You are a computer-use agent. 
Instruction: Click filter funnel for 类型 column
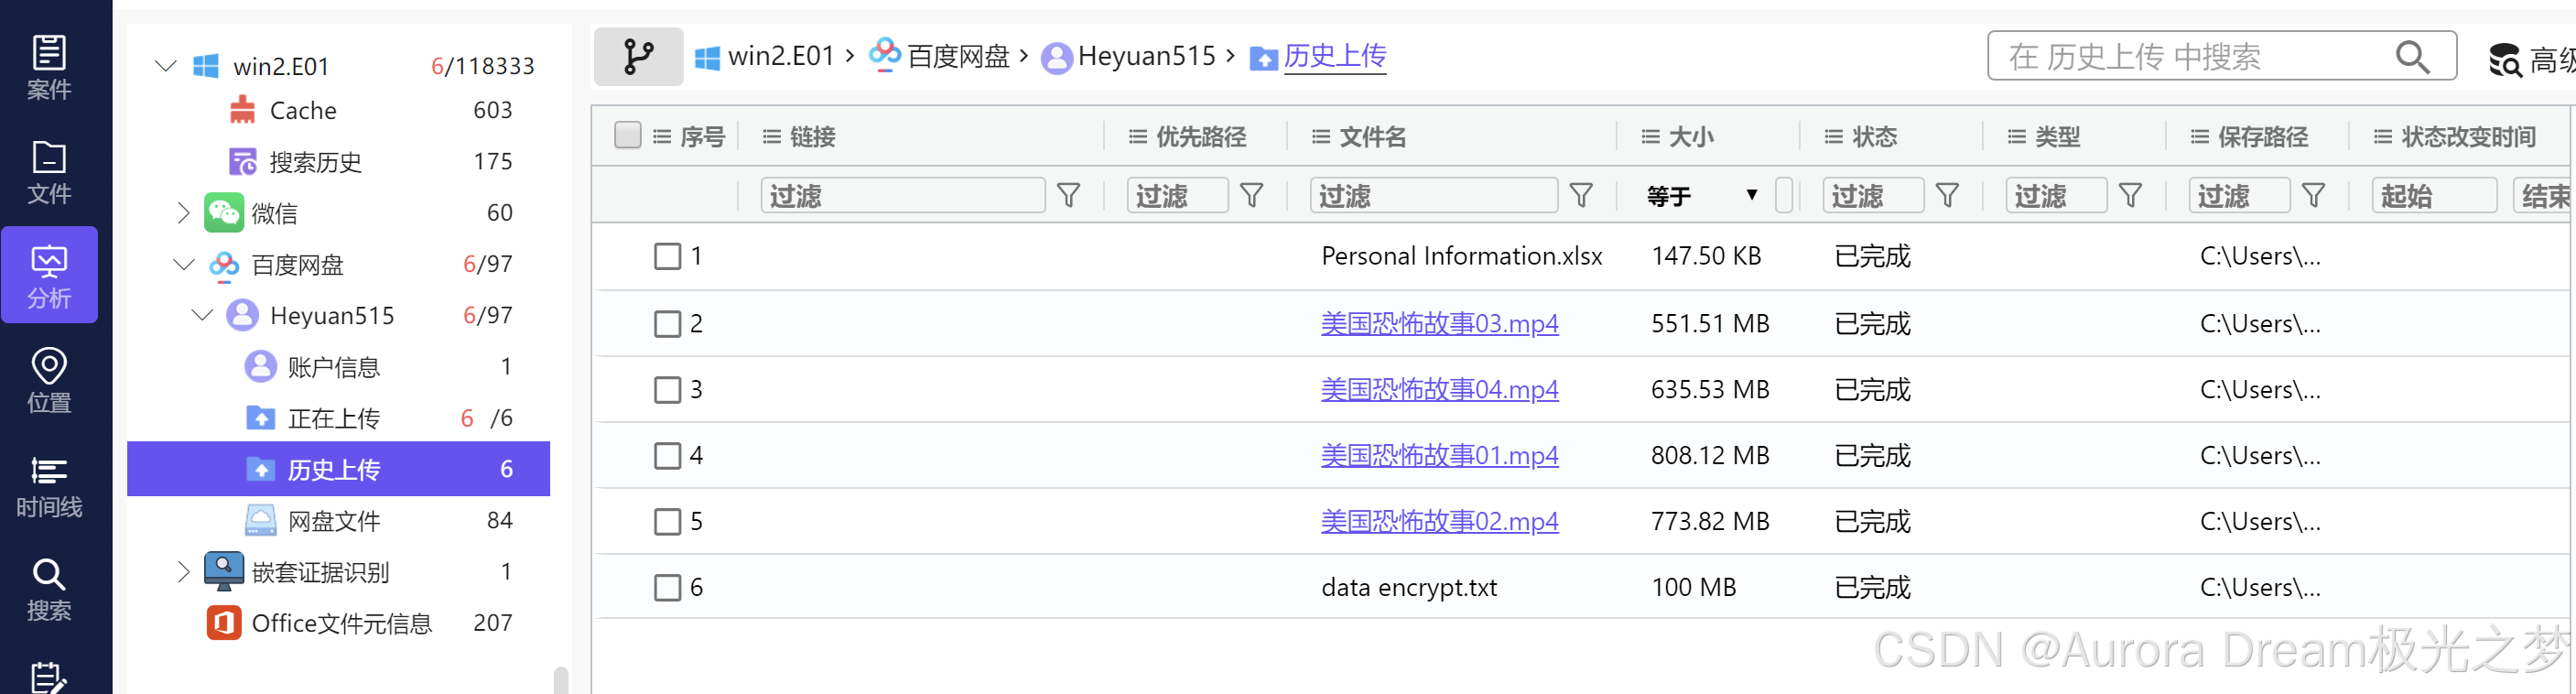(x=2129, y=195)
